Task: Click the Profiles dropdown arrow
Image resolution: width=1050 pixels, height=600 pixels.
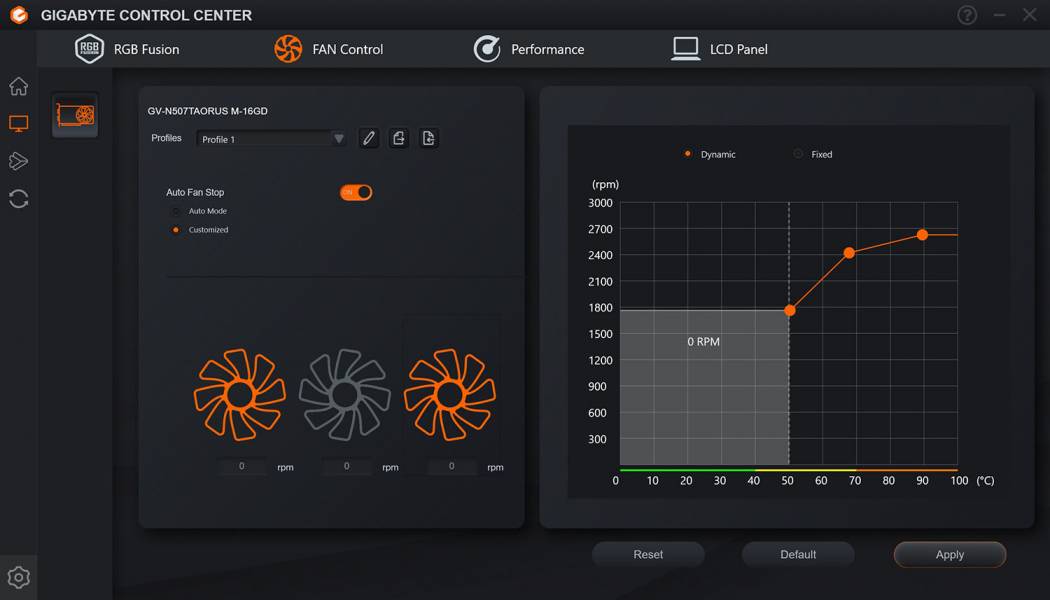Action: click(339, 139)
